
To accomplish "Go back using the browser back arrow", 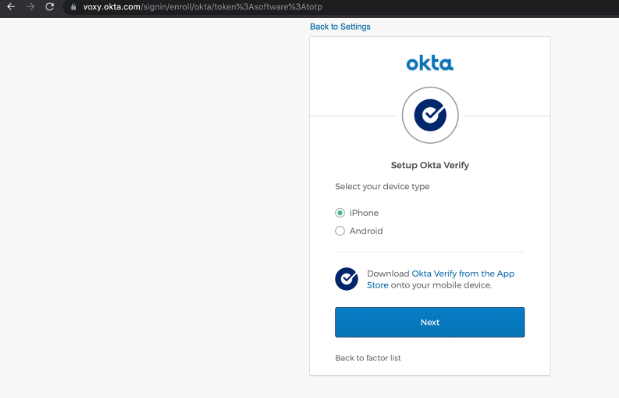I will (x=11, y=7).
